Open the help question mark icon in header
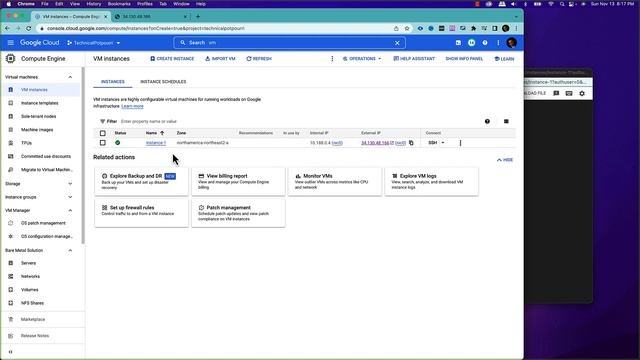The width and height of the screenshot is (640, 360). [x=485, y=42]
